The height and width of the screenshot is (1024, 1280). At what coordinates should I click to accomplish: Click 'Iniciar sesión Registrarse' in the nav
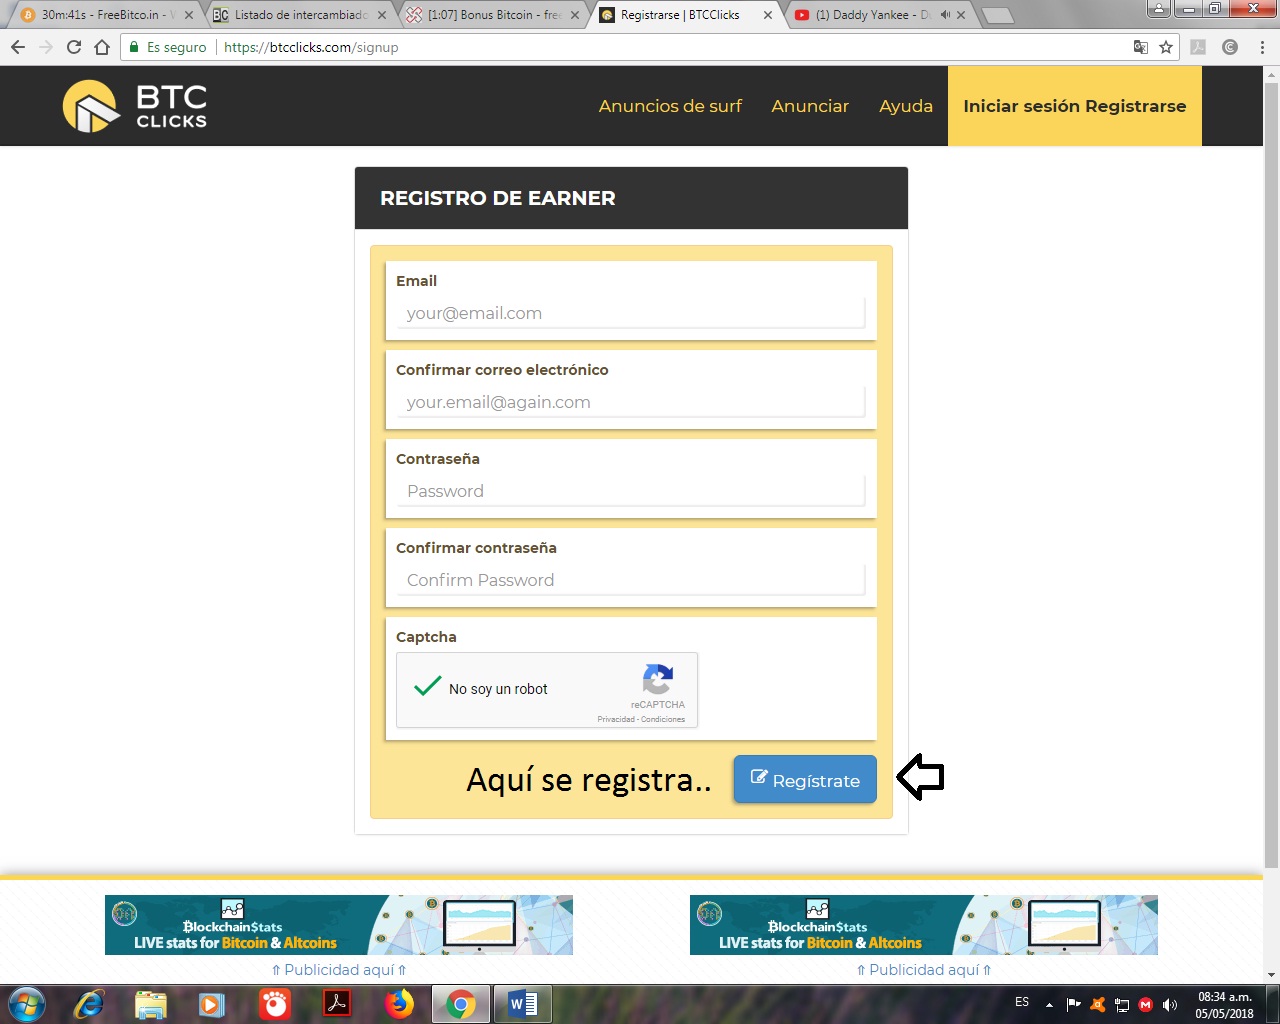[1075, 106]
